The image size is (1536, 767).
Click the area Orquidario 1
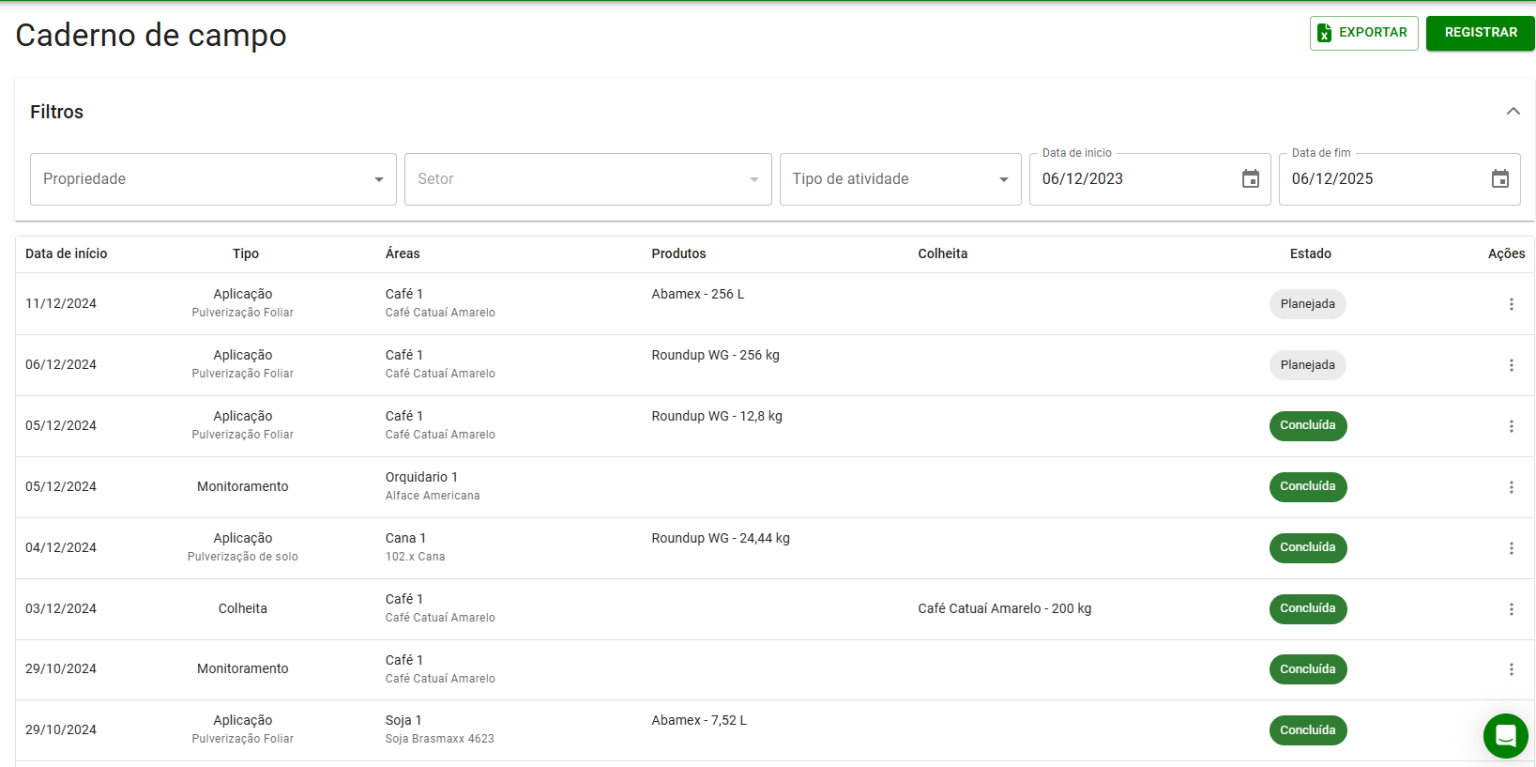[x=422, y=477]
